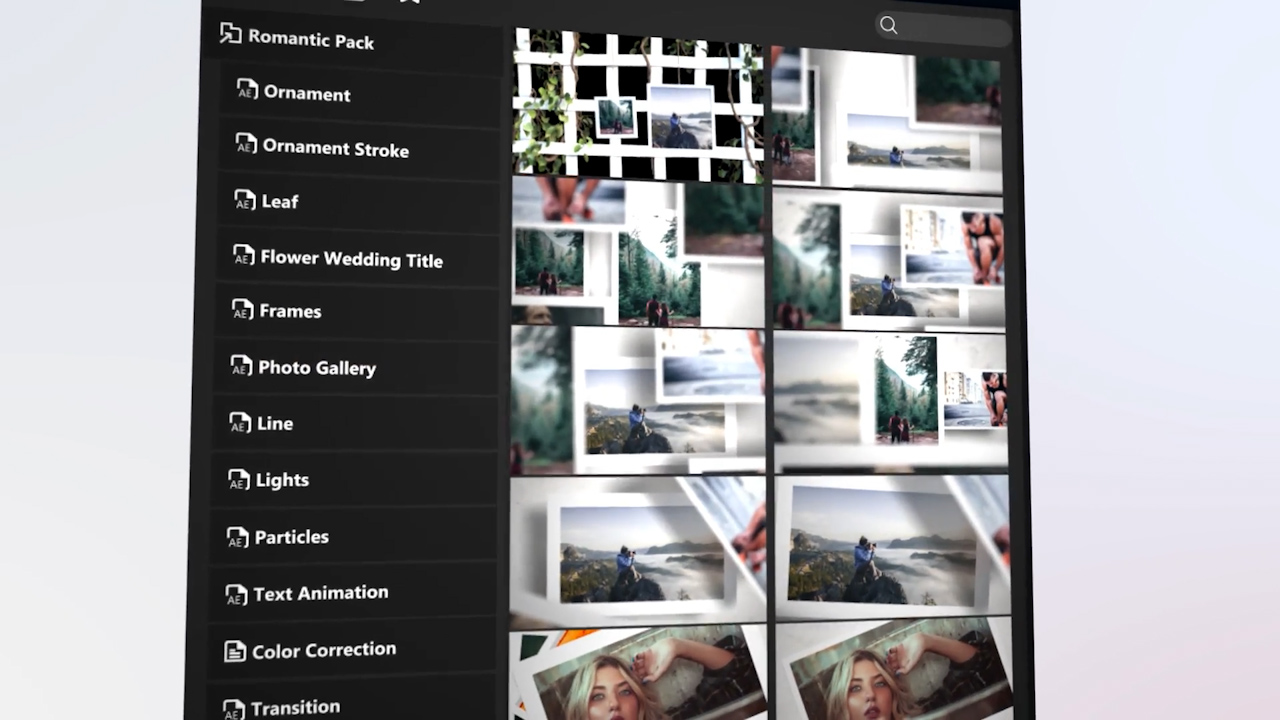Image resolution: width=1280 pixels, height=720 pixels.
Task: Click the magnifier search icon
Action: (x=888, y=25)
